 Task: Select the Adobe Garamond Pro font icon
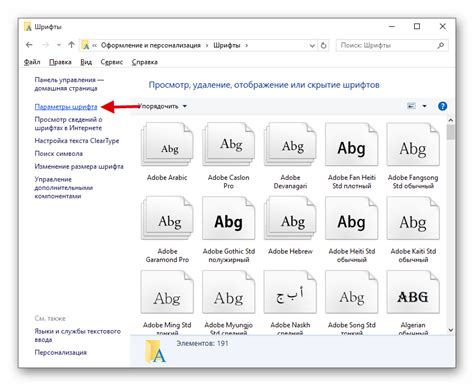(x=167, y=218)
